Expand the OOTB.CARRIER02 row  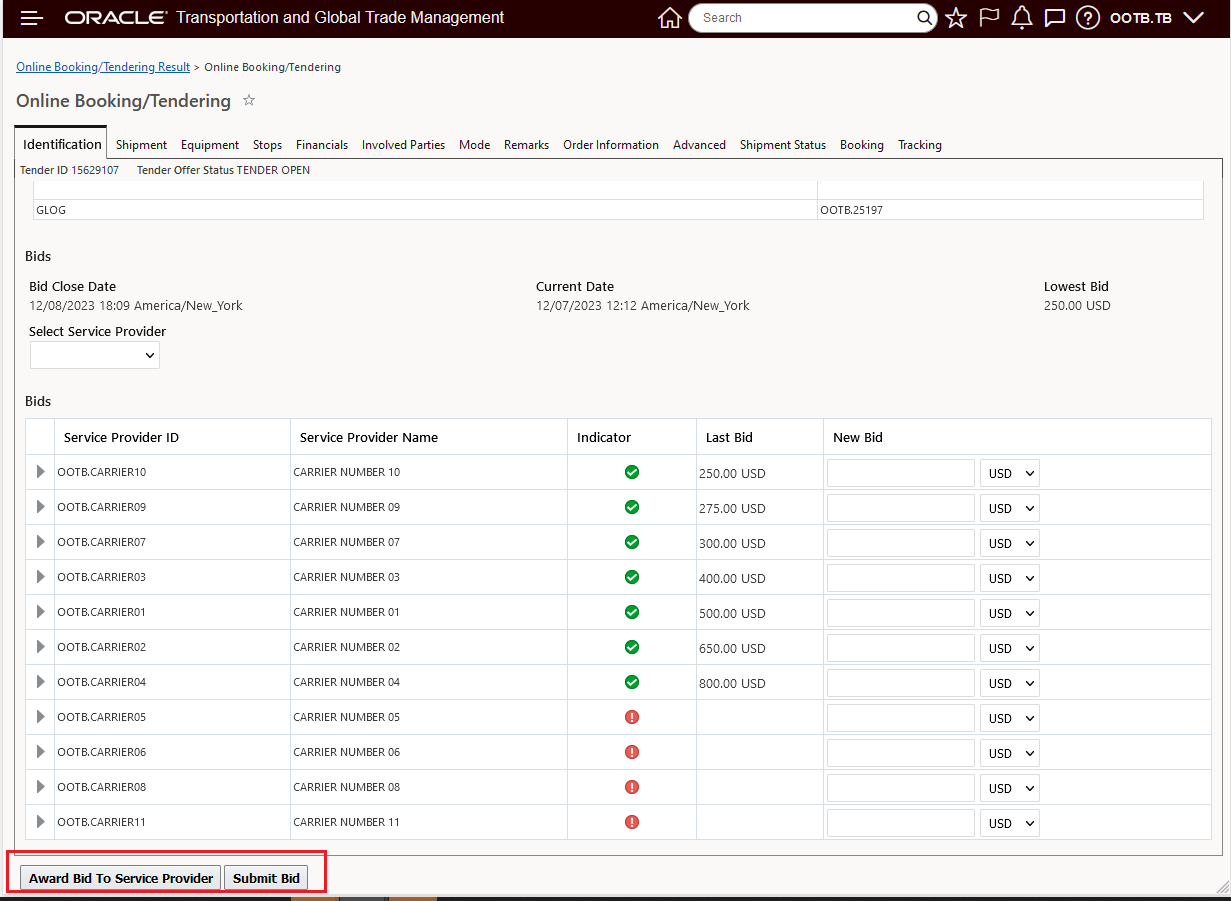(x=41, y=647)
